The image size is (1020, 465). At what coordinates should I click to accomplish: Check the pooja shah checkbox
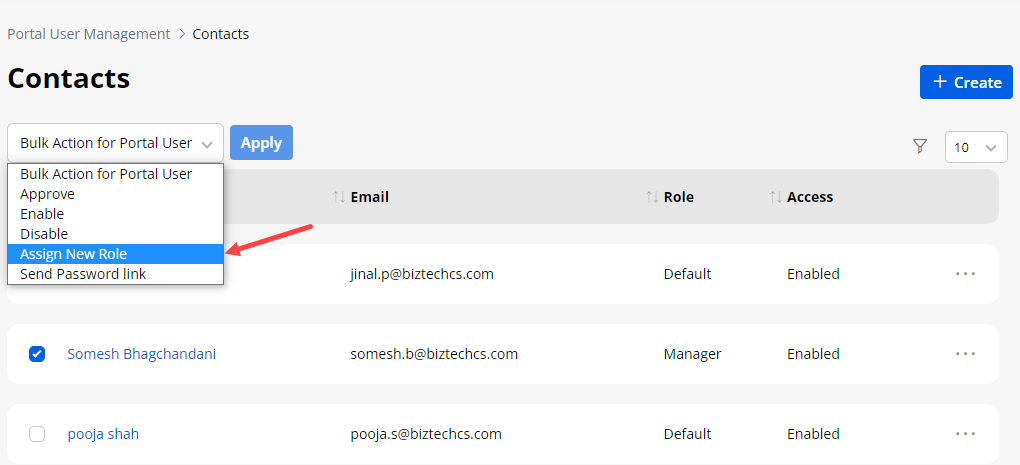pos(37,434)
